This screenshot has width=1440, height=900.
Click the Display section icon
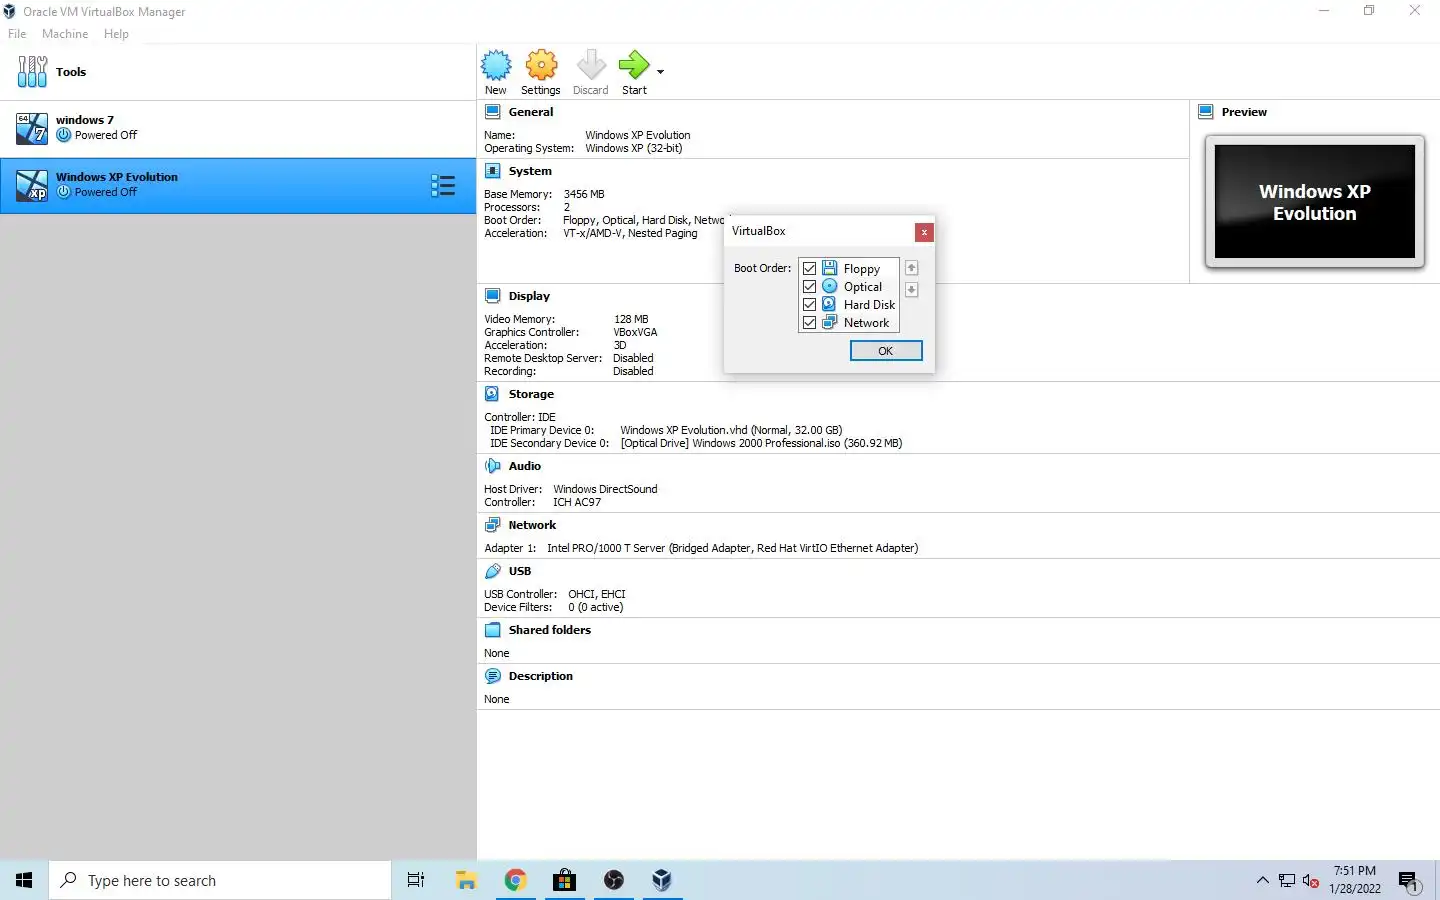492,296
